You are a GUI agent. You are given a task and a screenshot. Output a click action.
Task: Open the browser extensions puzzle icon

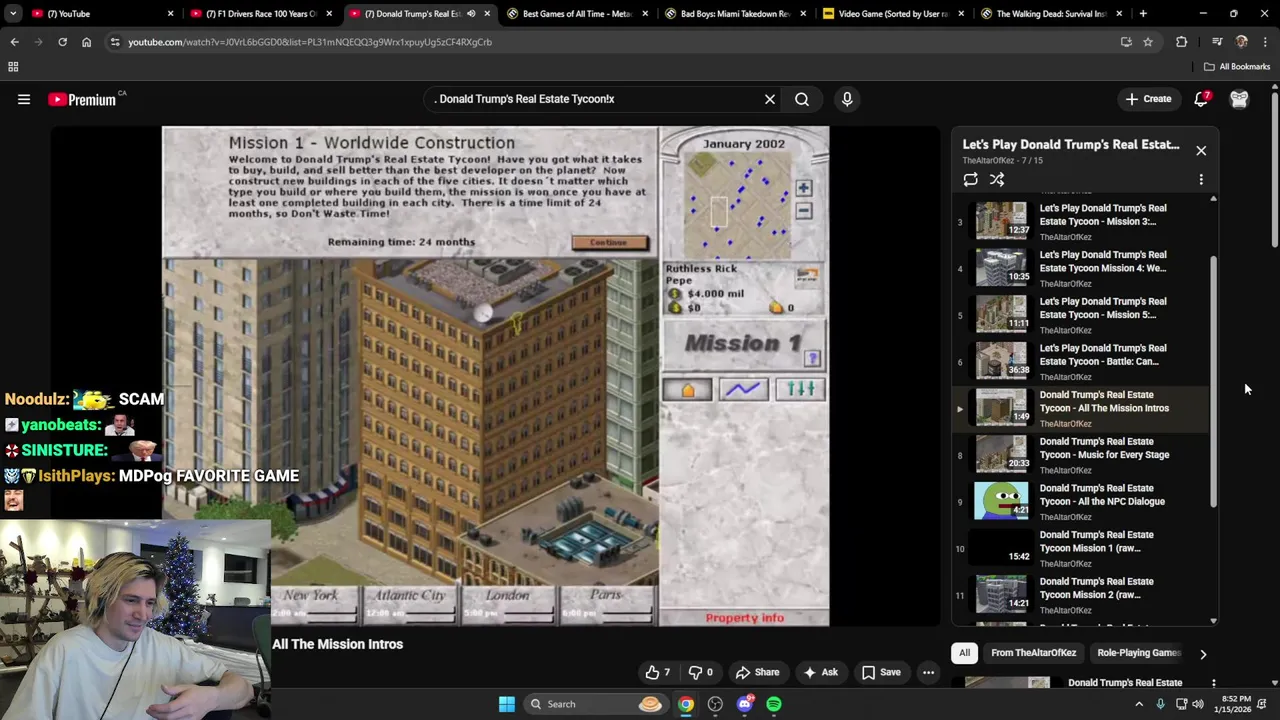pos(1181,42)
